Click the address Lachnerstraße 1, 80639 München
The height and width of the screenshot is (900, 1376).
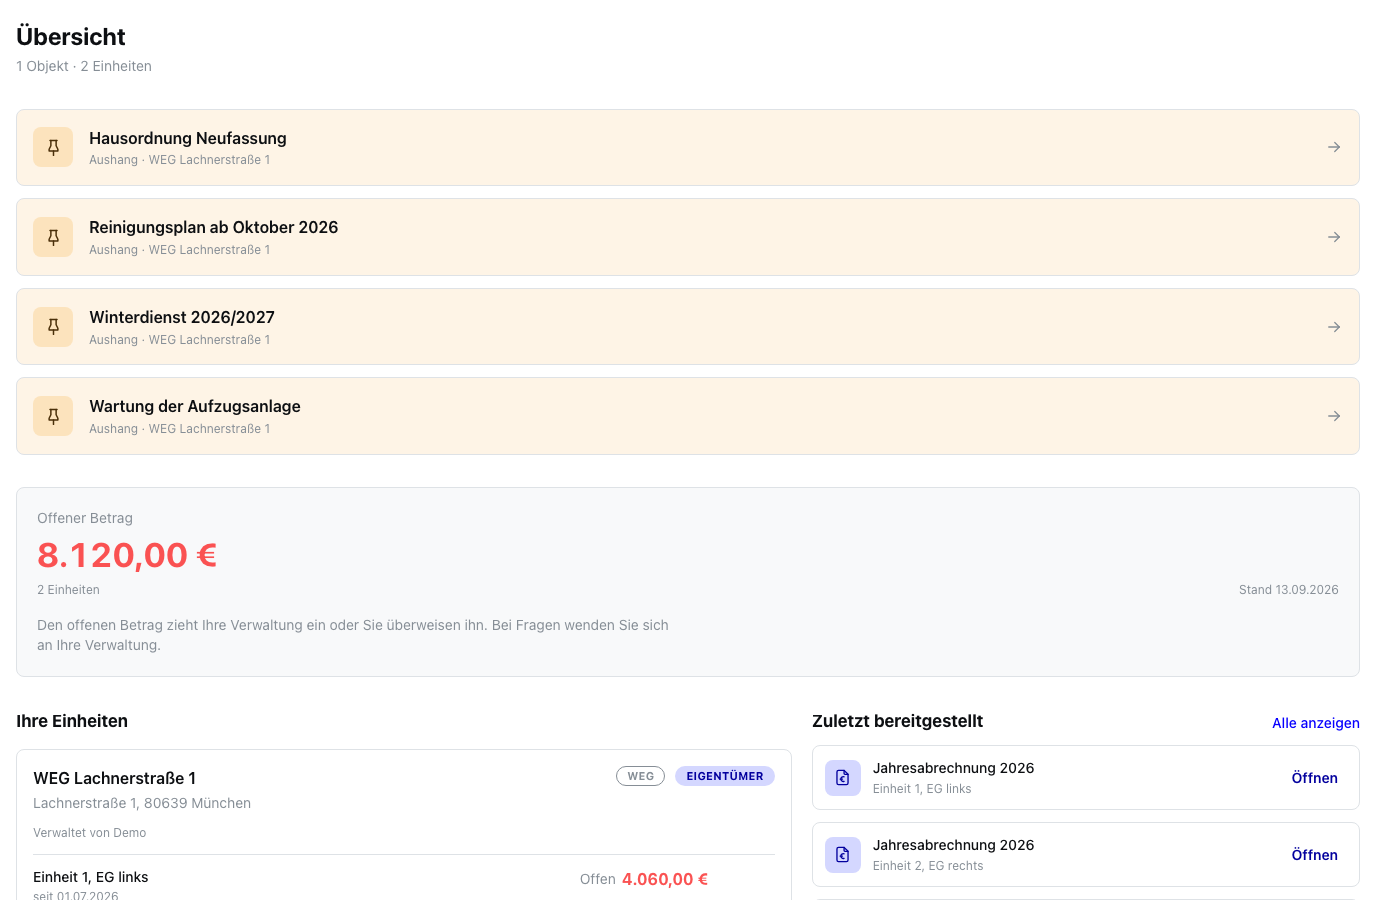[142, 803]
